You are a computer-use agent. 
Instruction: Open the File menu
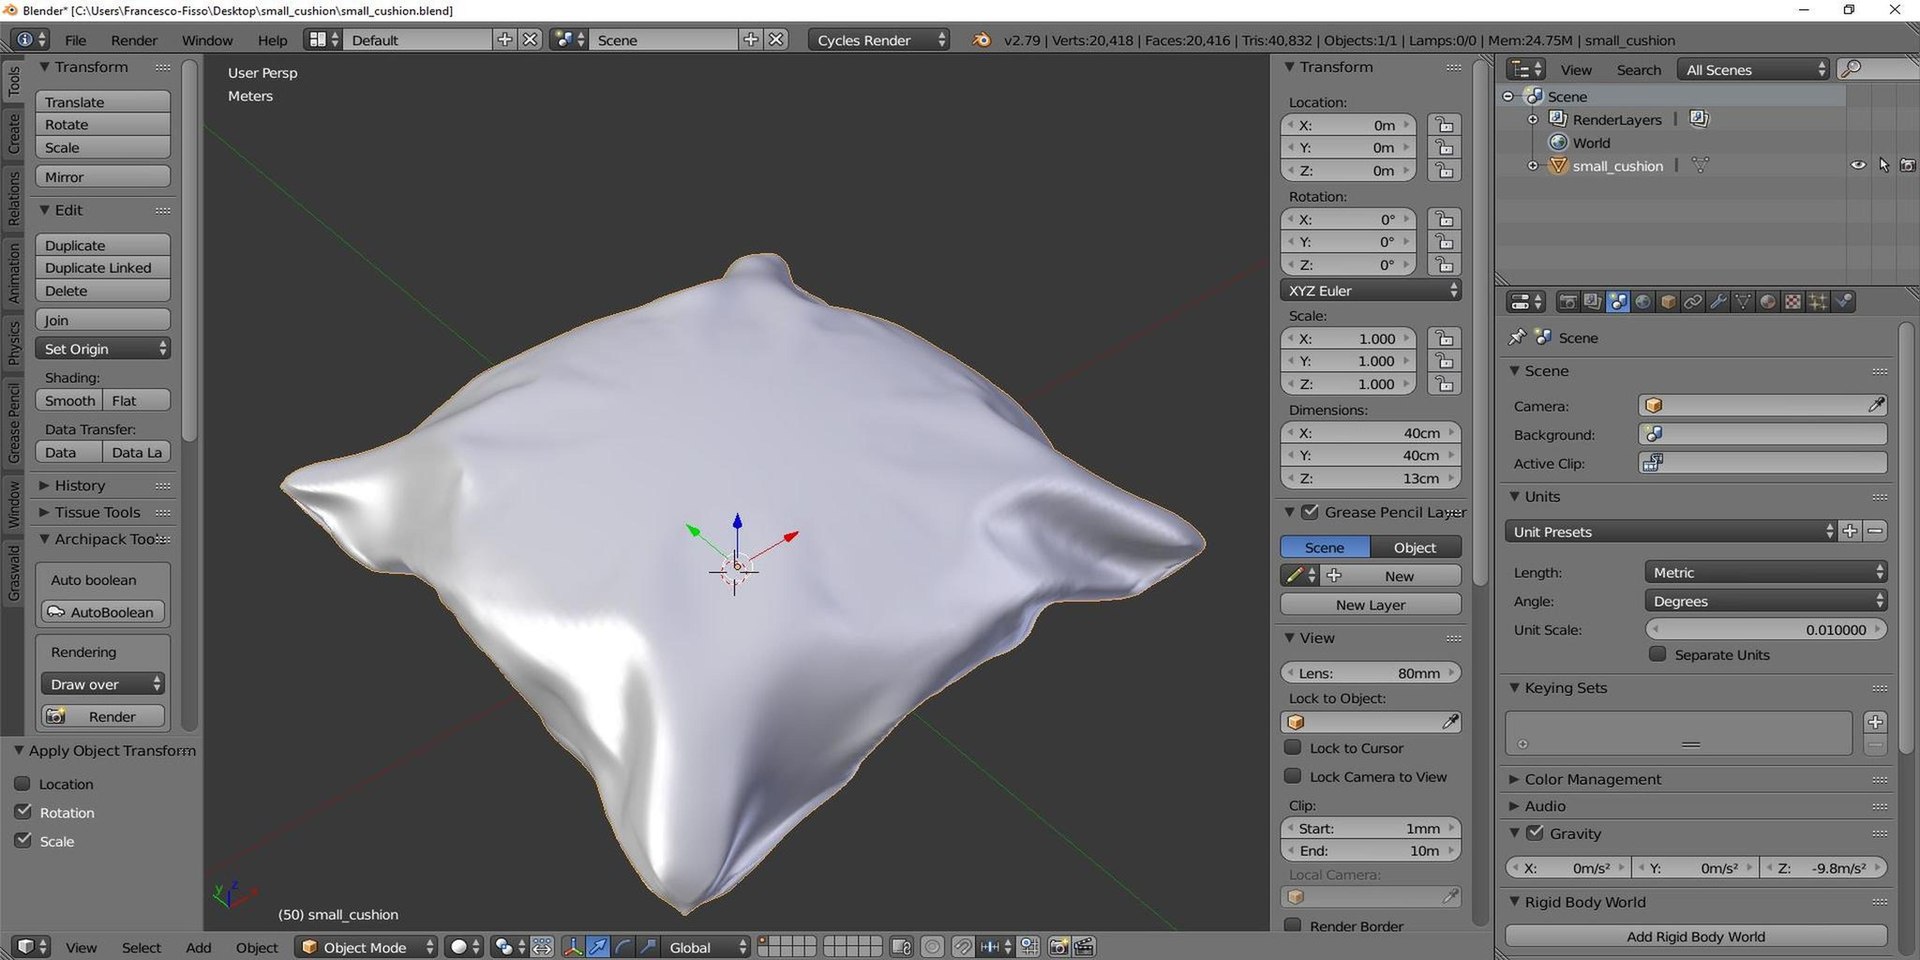[75, 40]
